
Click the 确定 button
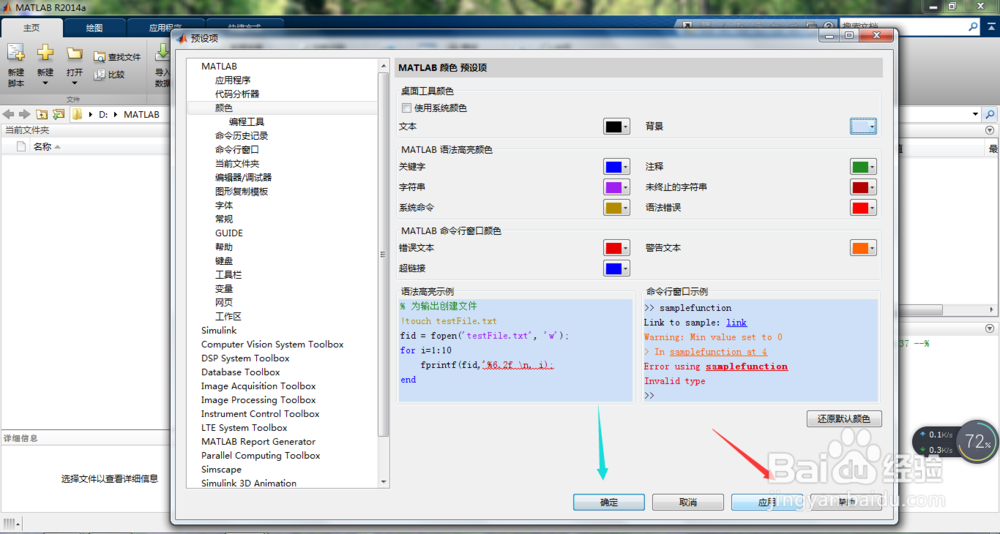(x=608, y=502)
